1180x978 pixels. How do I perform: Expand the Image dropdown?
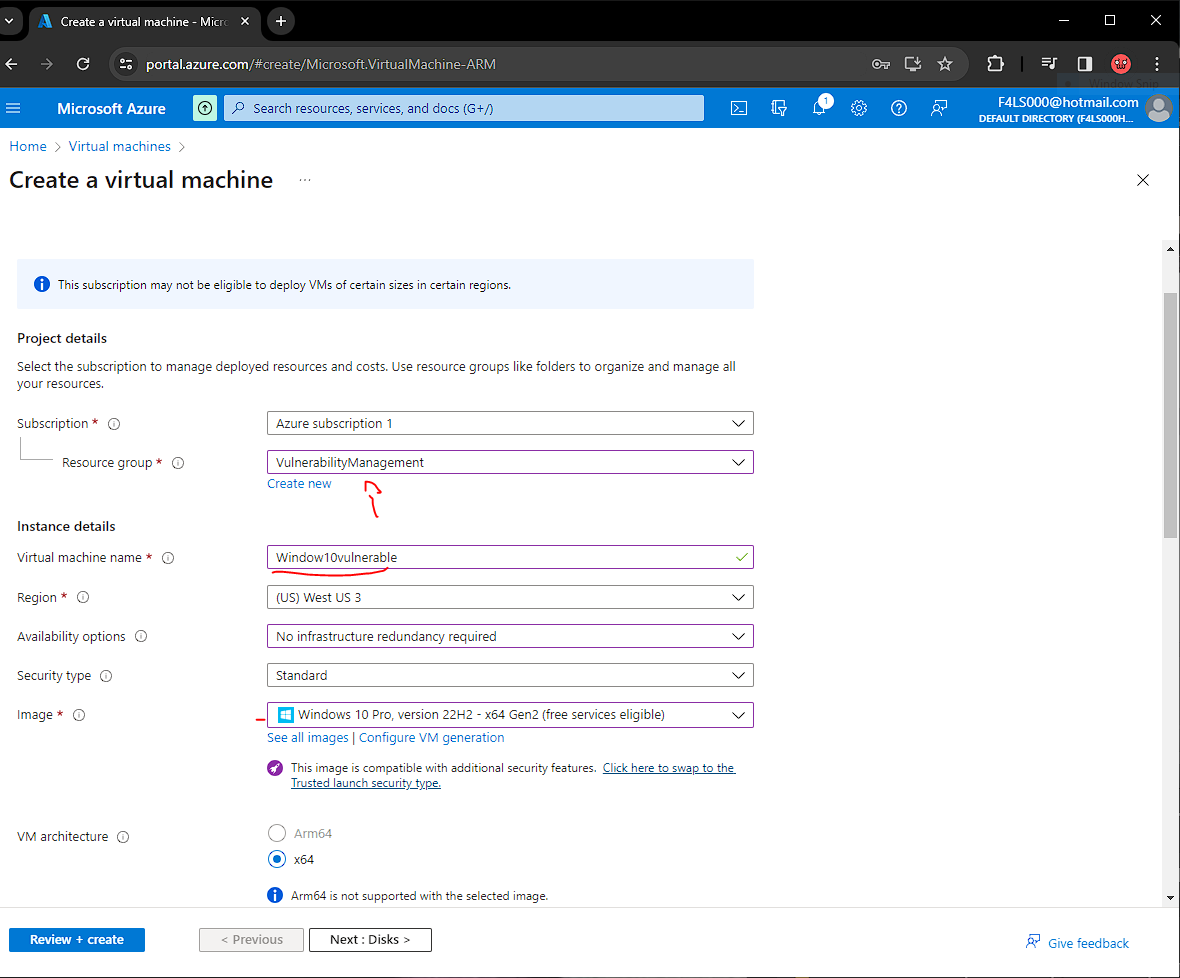(510, 715)
